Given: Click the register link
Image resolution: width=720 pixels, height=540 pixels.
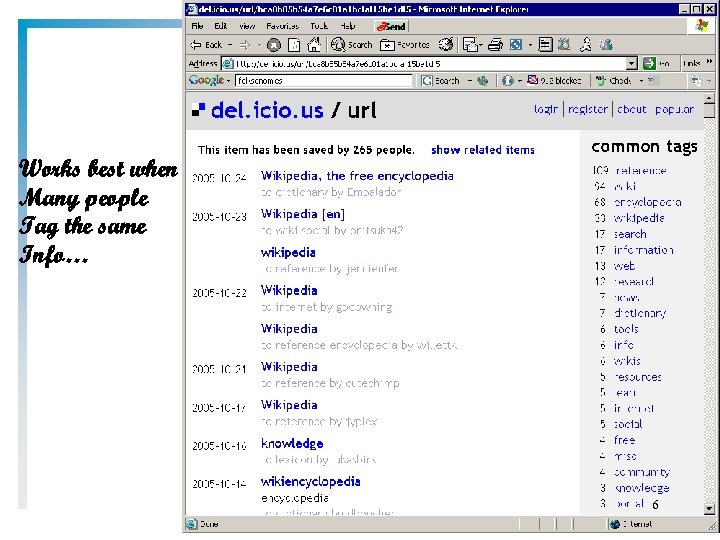Looking at the screenshot, I should (588, 109).
